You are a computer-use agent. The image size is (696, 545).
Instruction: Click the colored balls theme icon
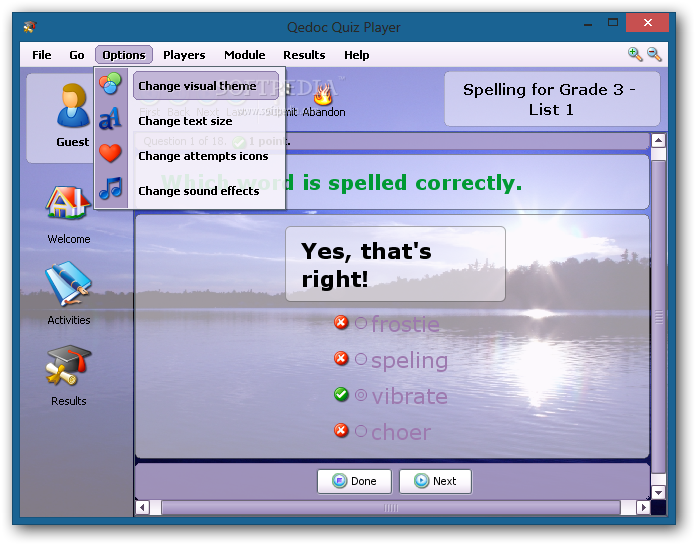110,83
